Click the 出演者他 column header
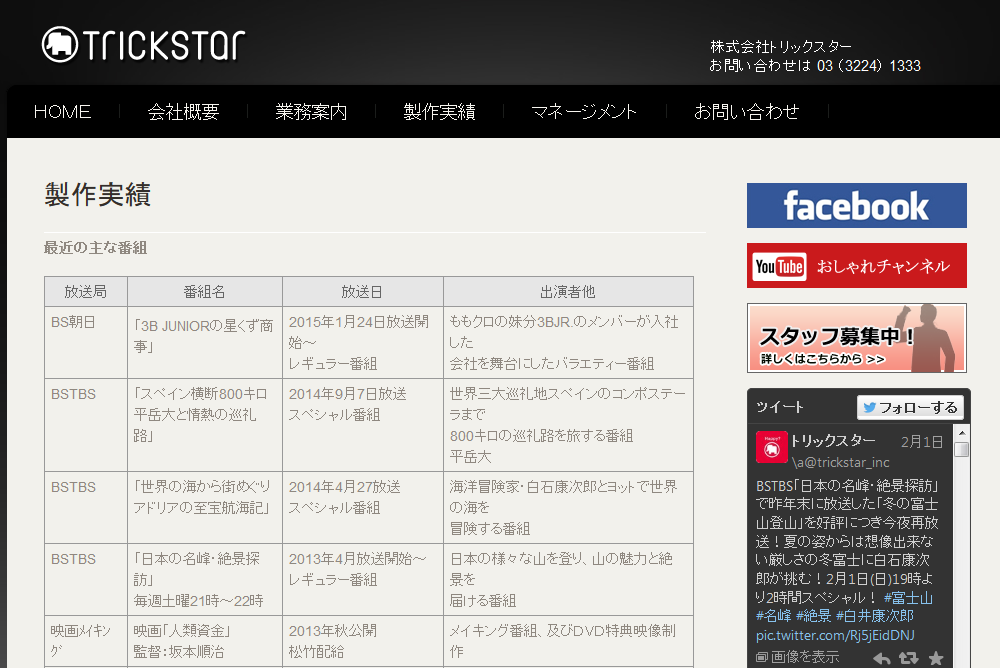 coord(568,292)
